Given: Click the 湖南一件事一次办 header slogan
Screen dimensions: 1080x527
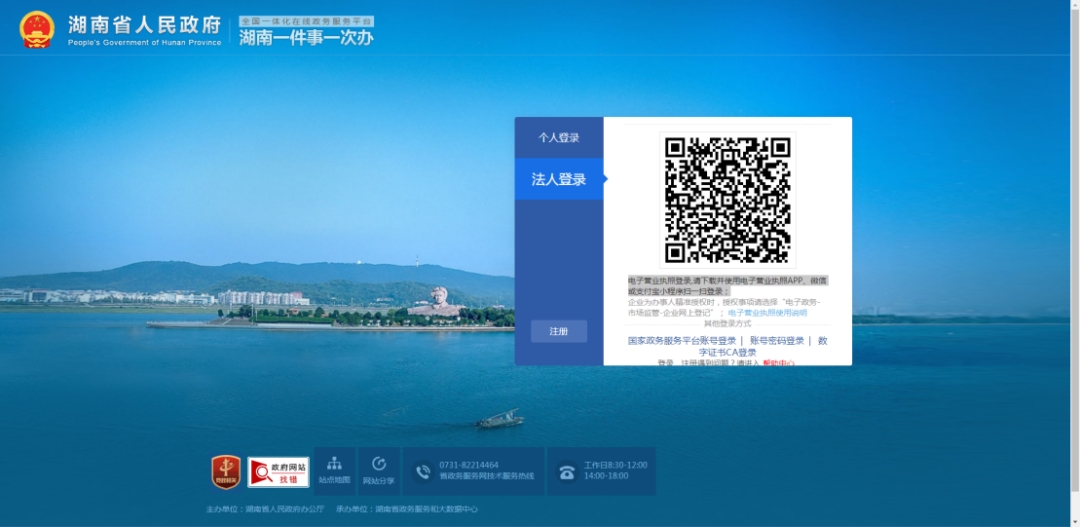Looking at the screenshot, I should pyautogui.click(x=306, y=37).
